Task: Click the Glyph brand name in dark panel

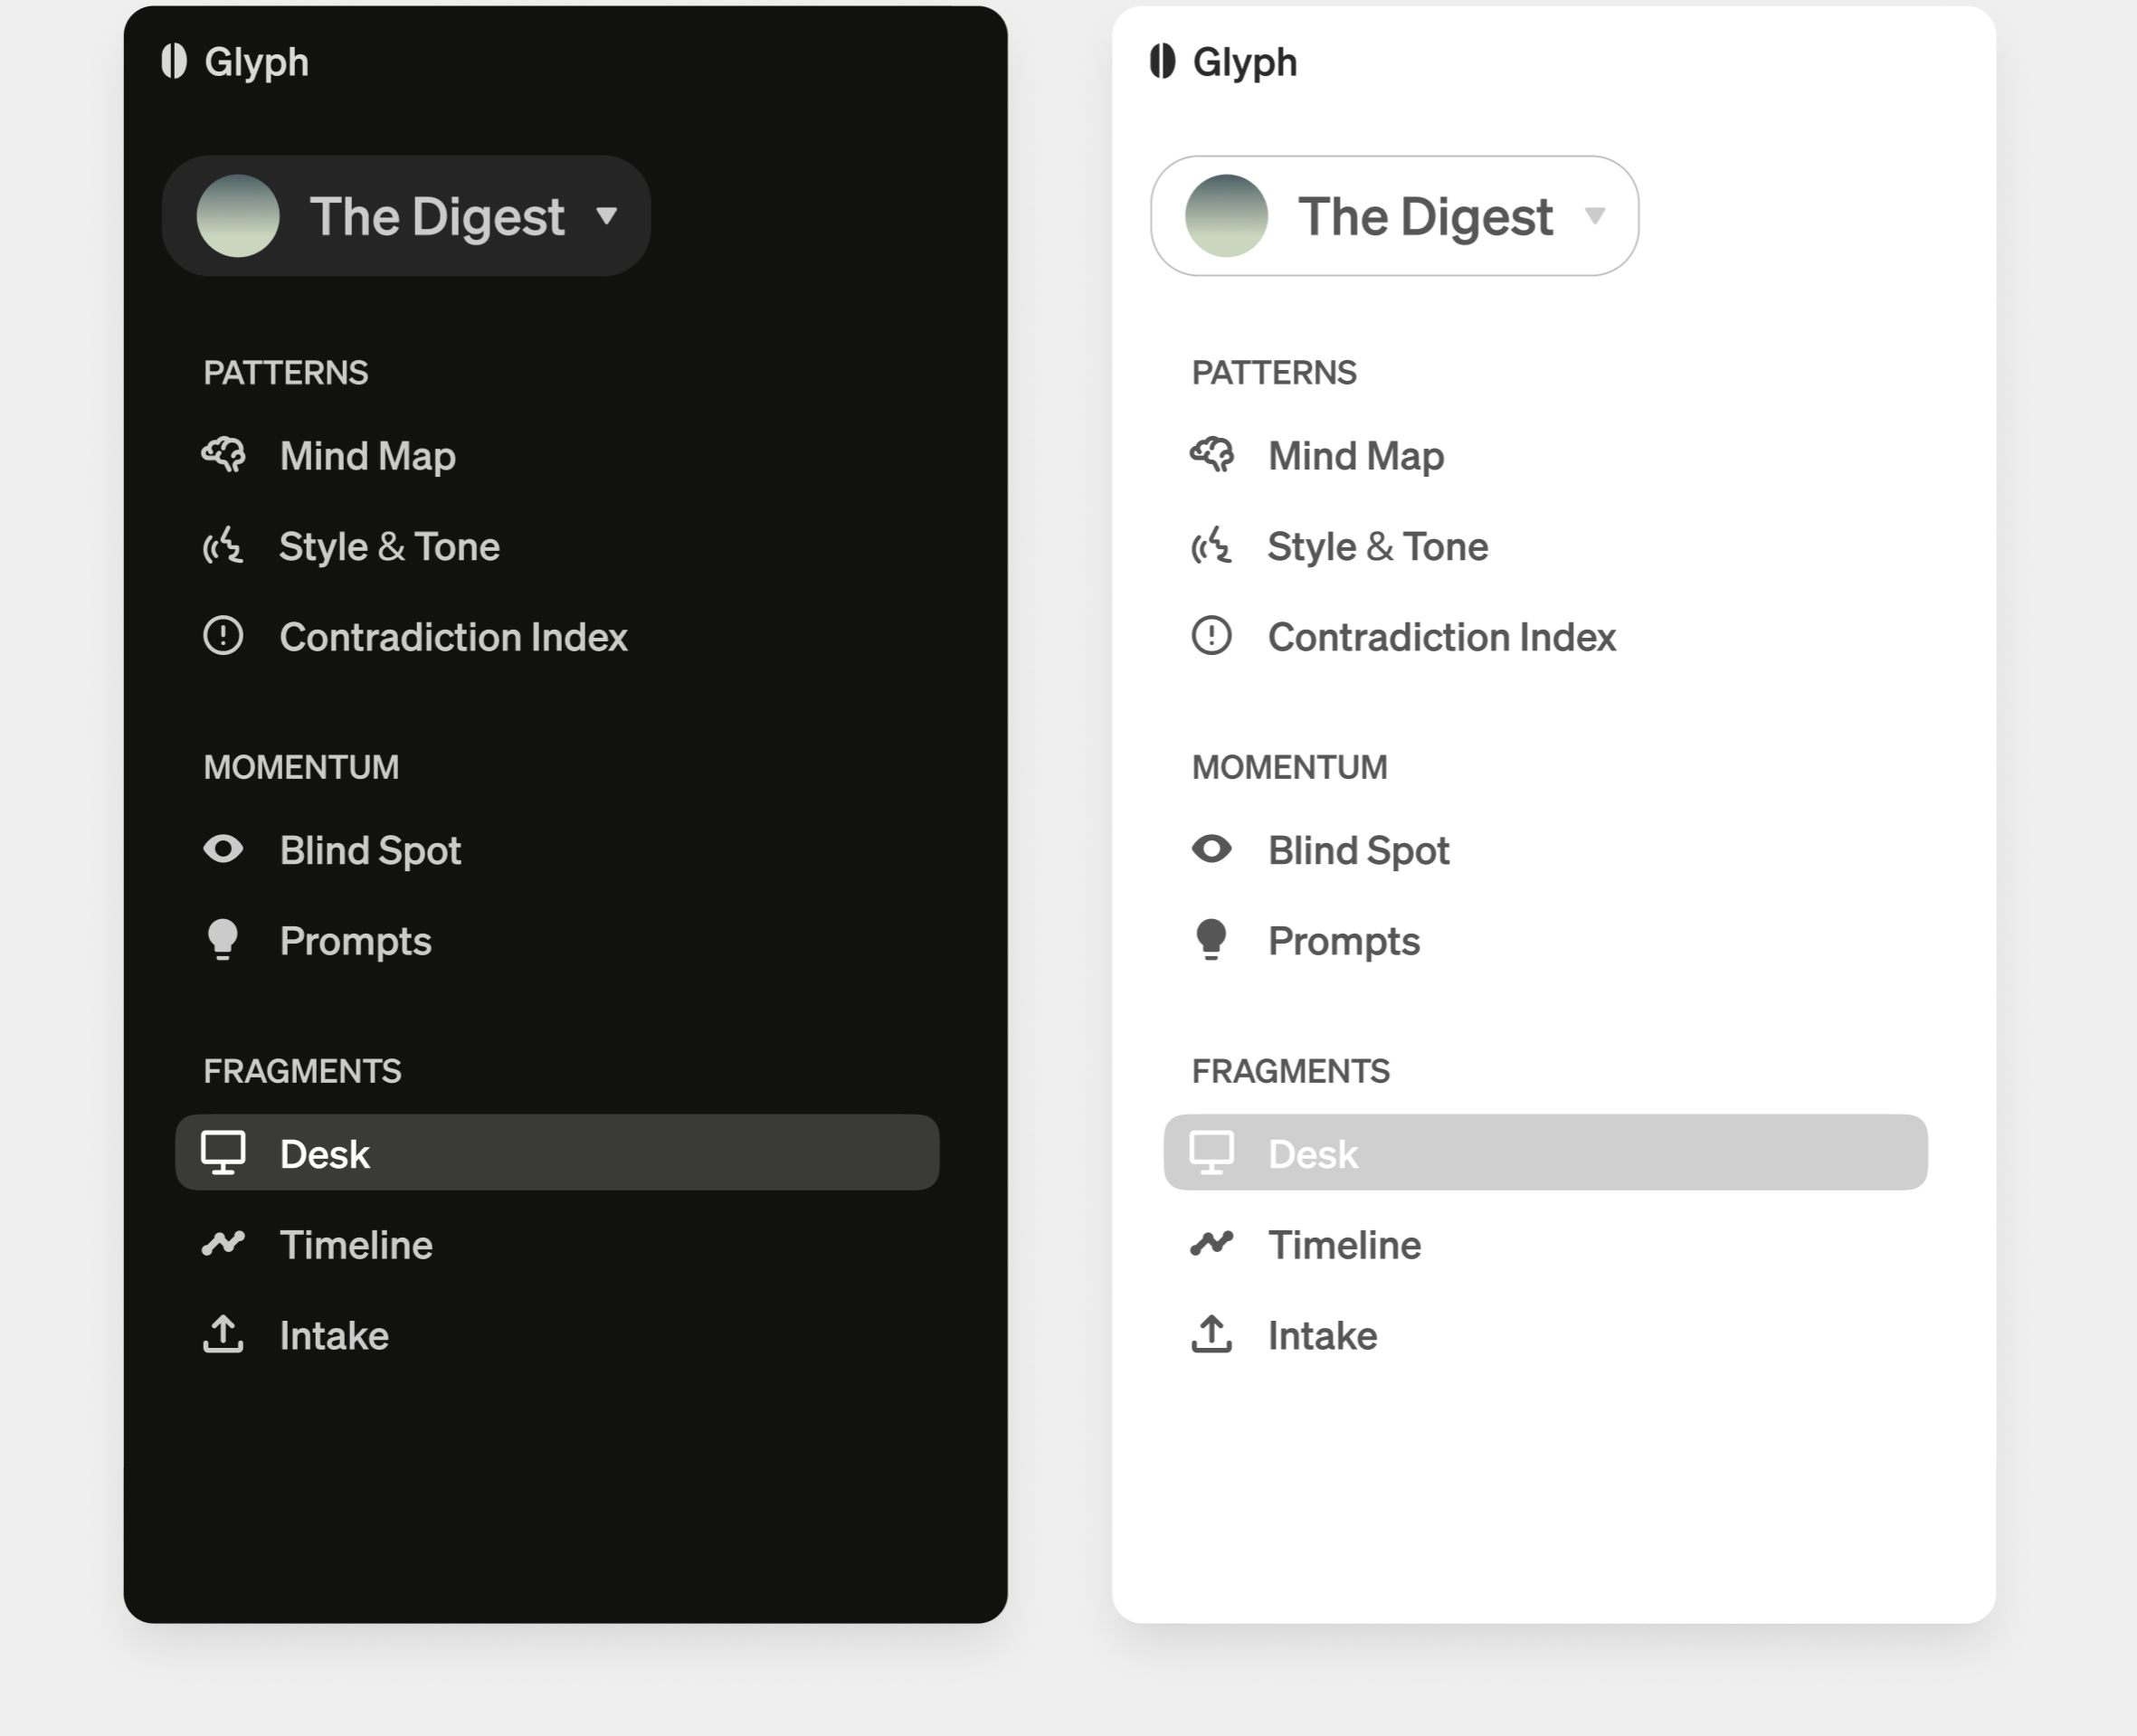Action: tap(256, 62)
